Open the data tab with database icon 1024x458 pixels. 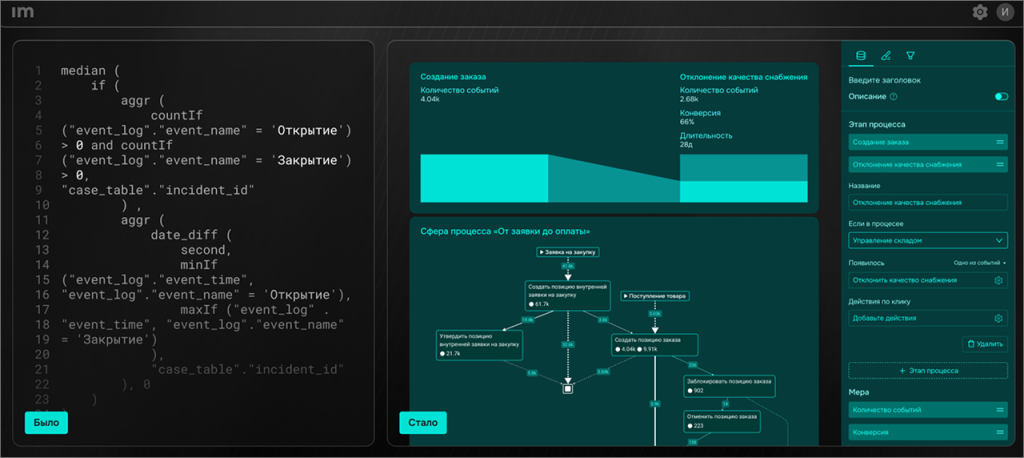click(860, 56)
